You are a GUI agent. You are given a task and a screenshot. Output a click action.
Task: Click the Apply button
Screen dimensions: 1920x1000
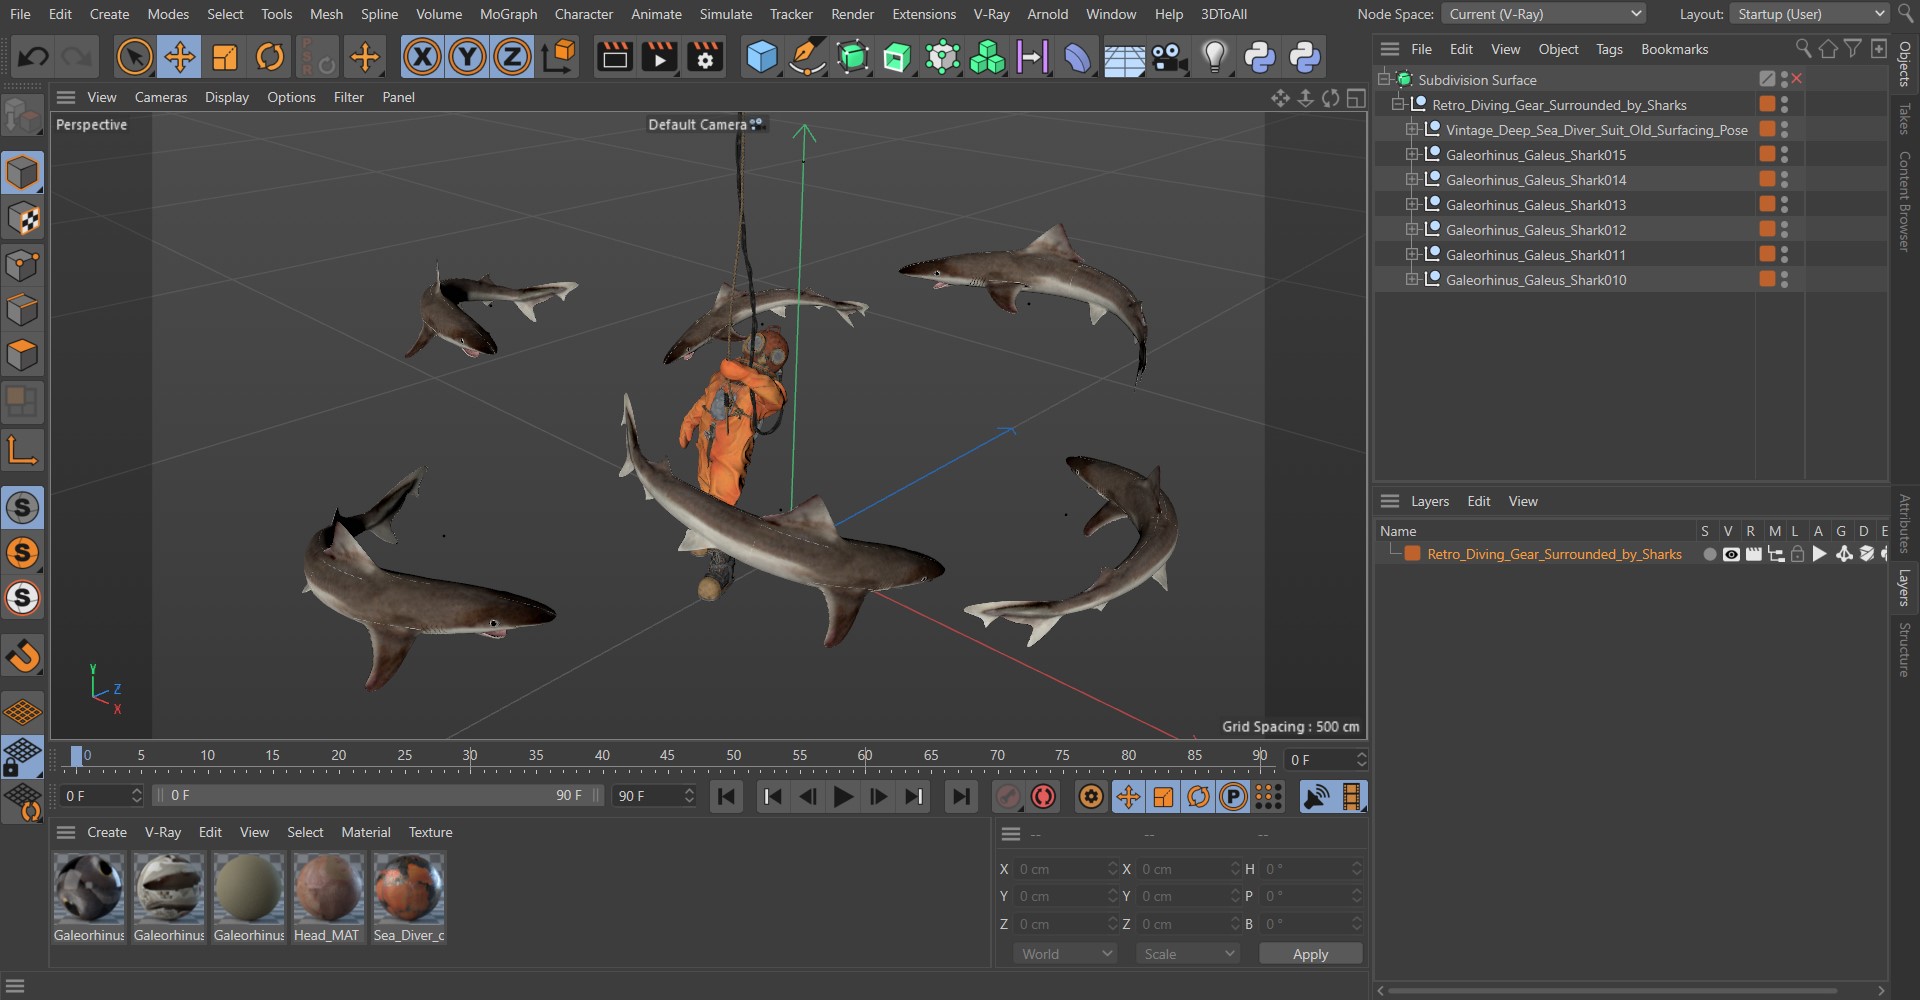(x=1310, y=954)
